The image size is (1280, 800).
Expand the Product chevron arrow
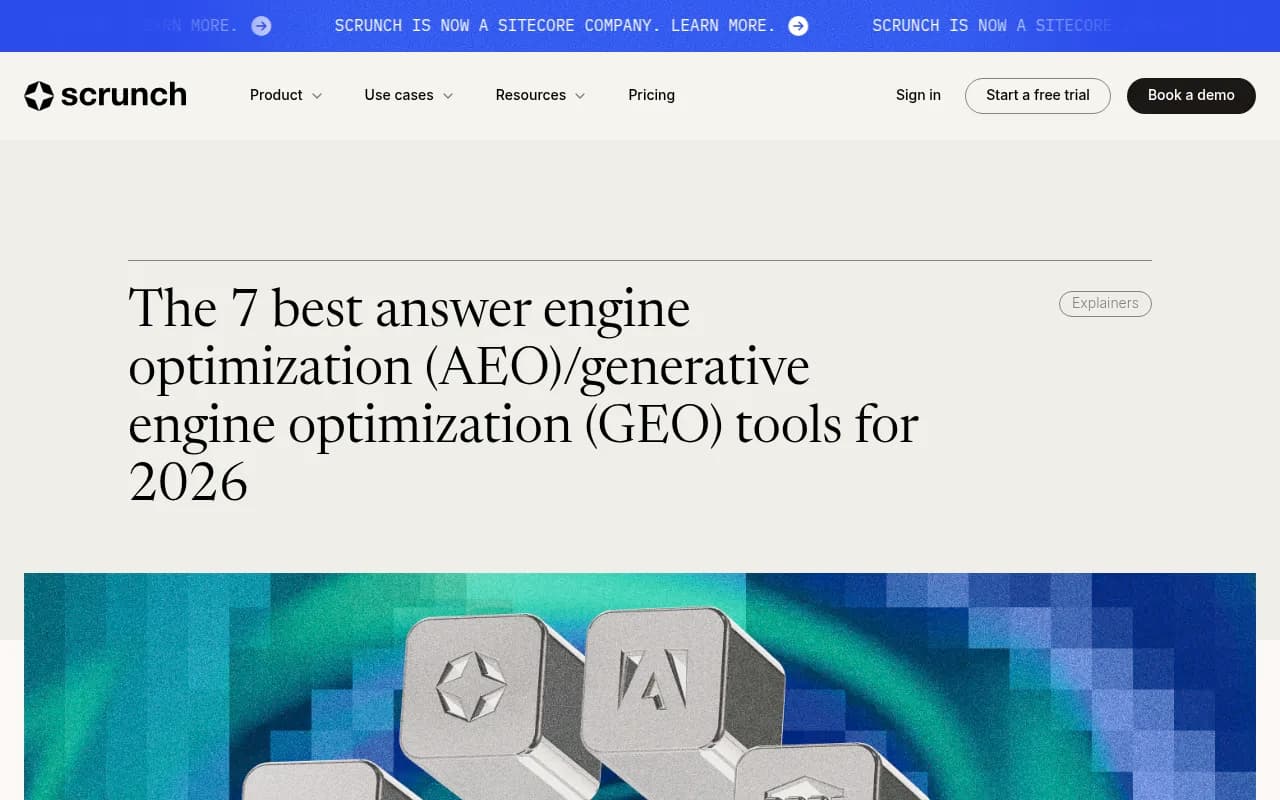[x=317, y=96]
